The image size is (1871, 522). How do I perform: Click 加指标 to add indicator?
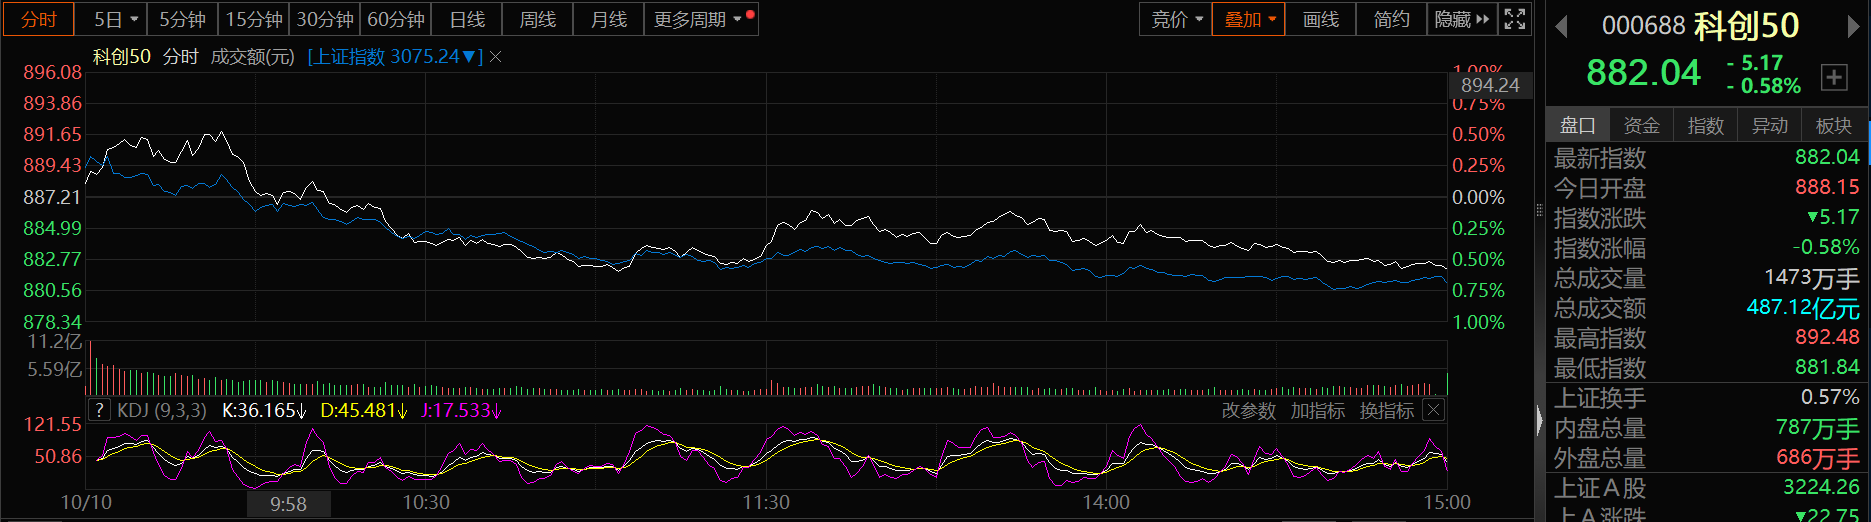[x=1318, y=410]
